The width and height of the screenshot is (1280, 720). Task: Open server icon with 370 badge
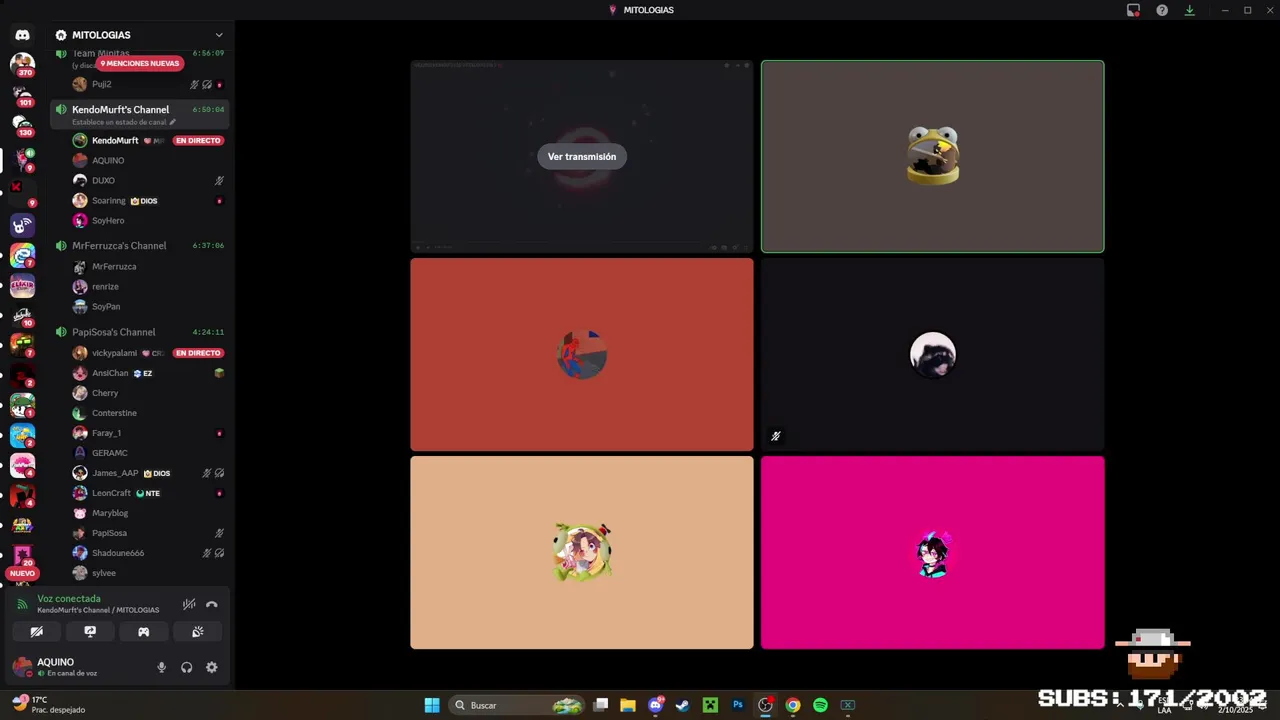pyautogui.click(x=22, y=64)
